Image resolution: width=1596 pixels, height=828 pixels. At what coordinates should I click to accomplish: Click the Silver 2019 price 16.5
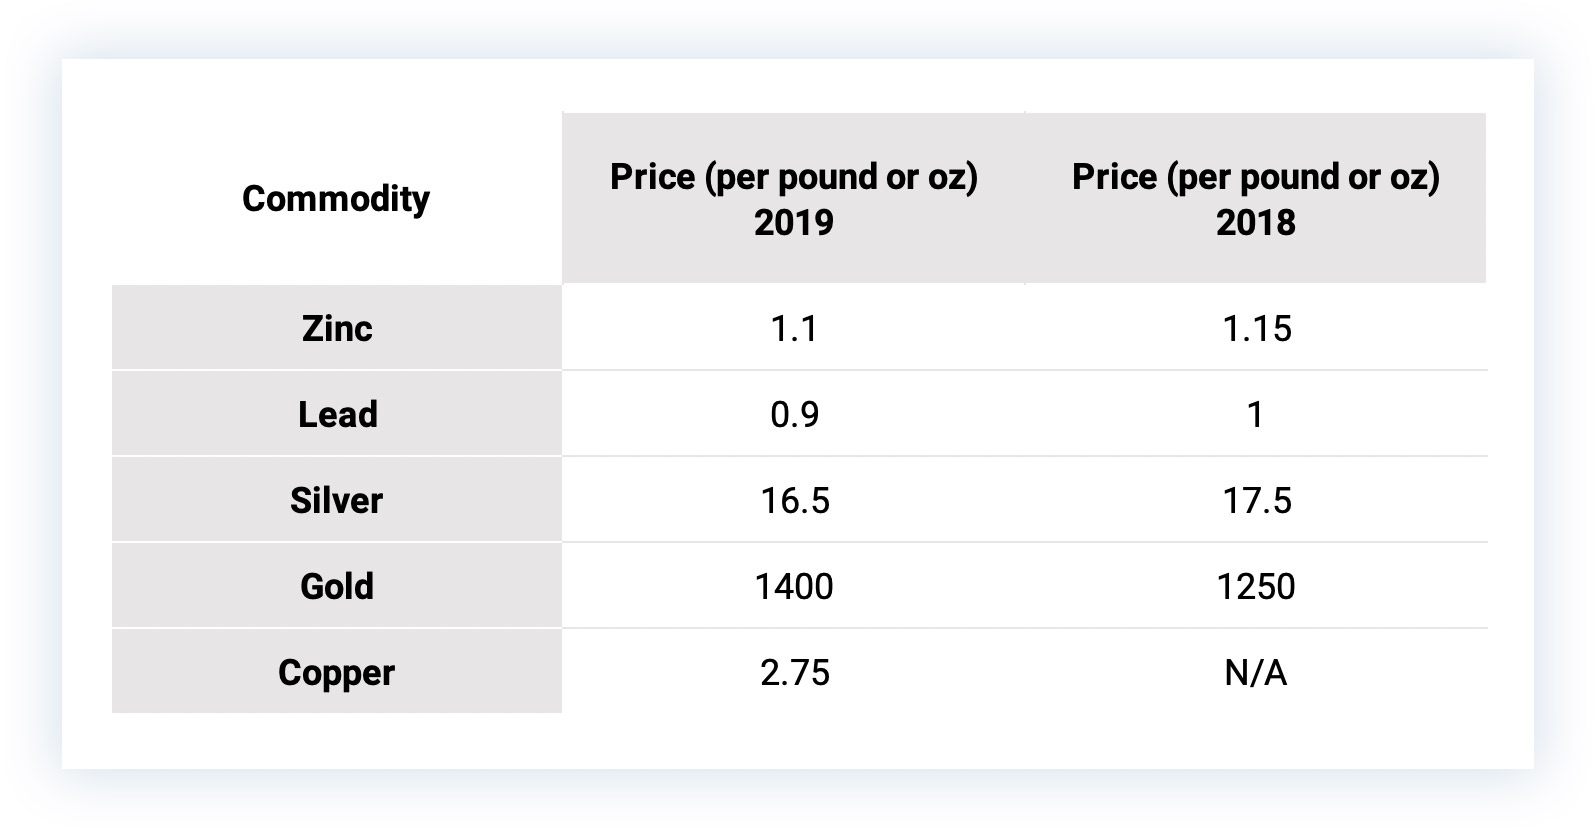click(794, 500)
